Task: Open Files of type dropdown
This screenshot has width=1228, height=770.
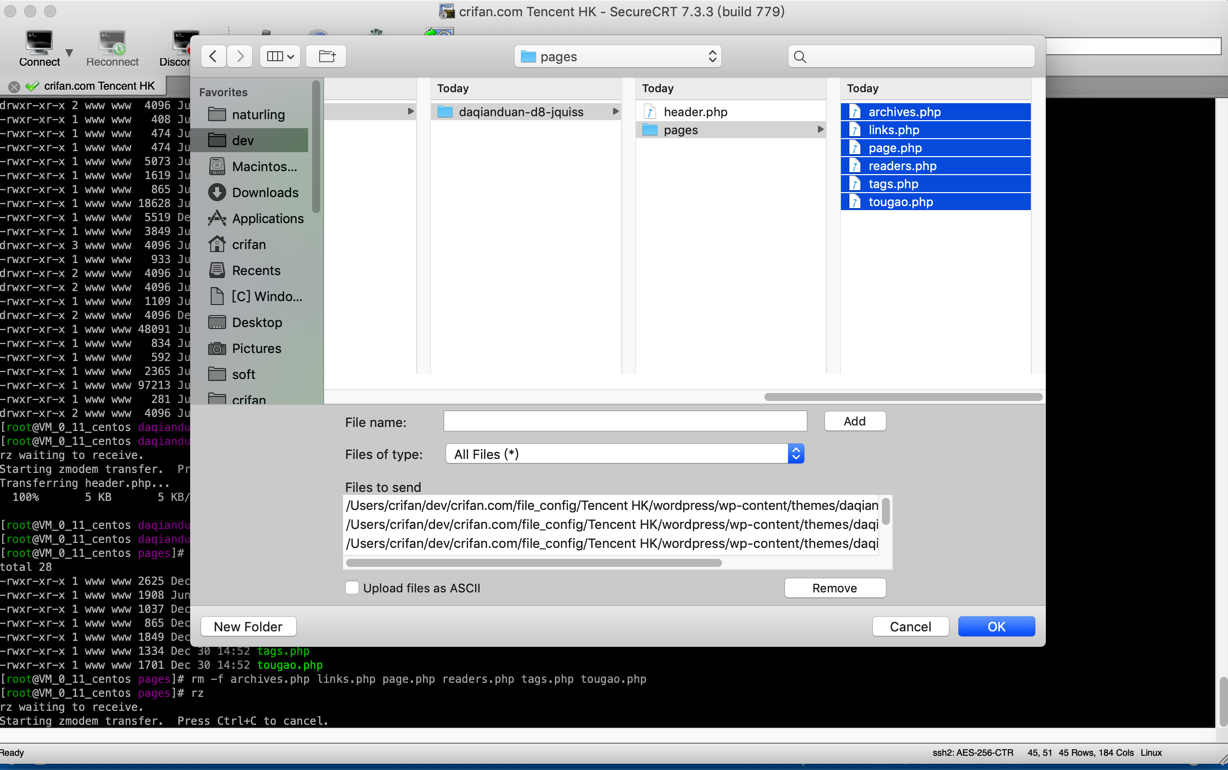Action: (625, 454)
